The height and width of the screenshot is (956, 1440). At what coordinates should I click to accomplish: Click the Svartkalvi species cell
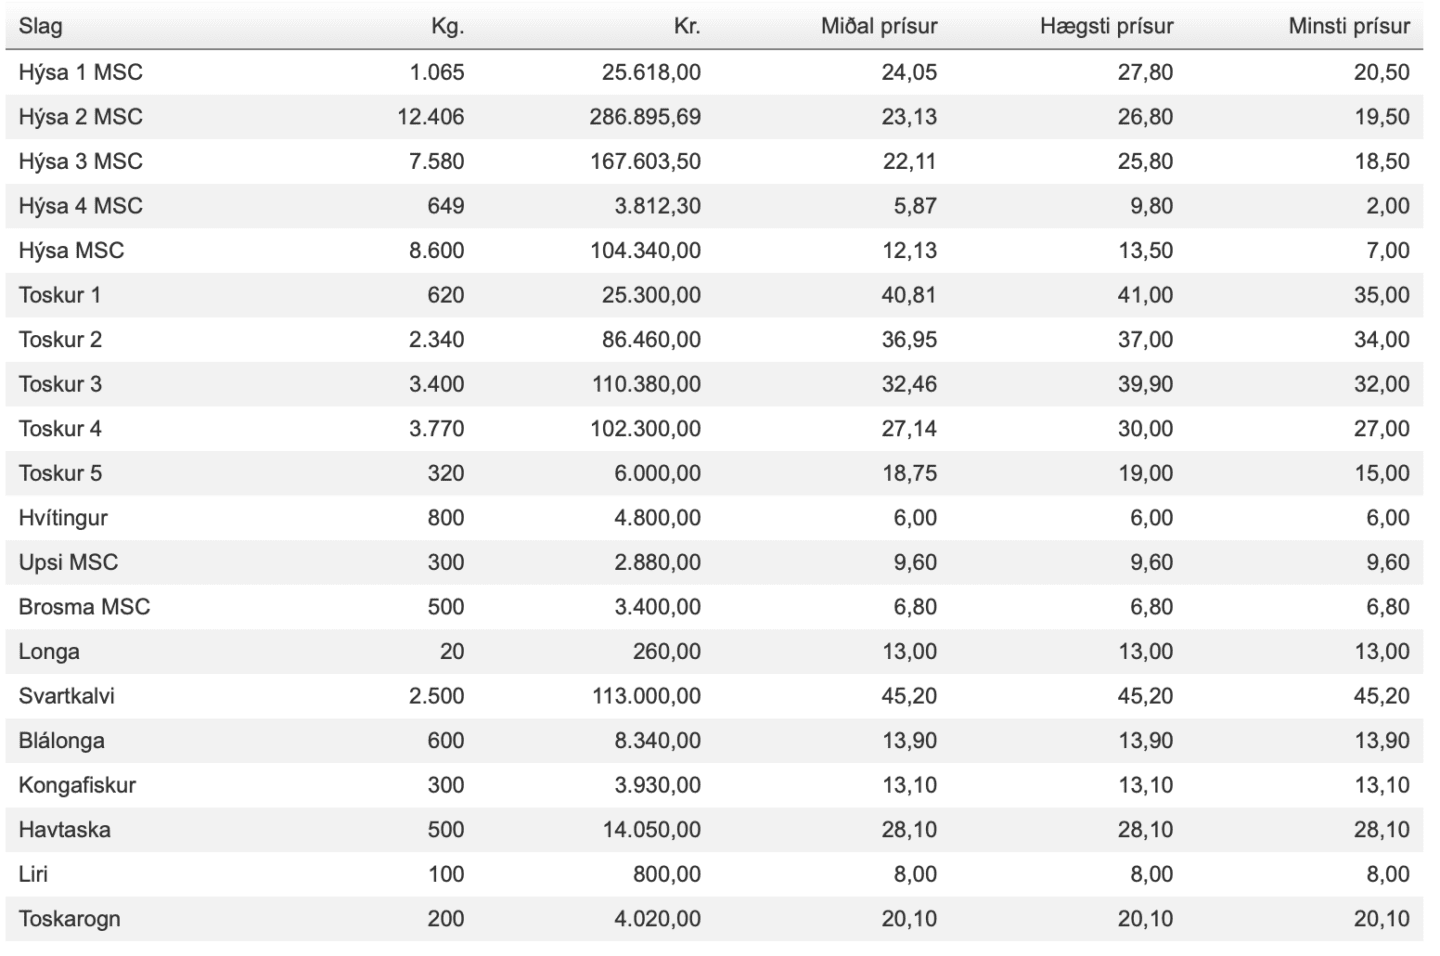pyautogui.click(x=66, y=696)
